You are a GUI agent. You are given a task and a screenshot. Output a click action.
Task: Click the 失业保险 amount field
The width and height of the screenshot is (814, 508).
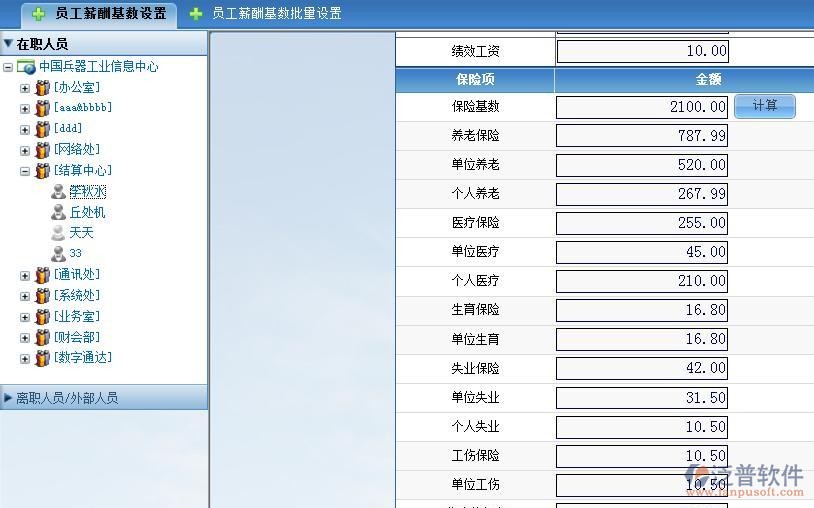point(642,368)
